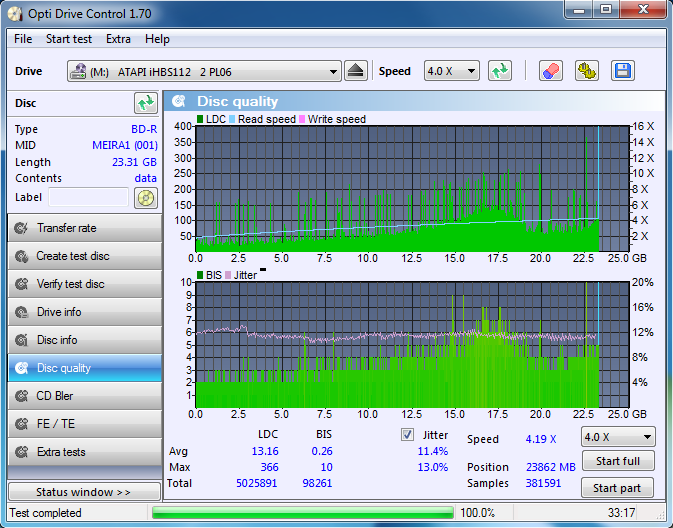Click the elapsed time 33:17 in status bar

pos(621,513)
